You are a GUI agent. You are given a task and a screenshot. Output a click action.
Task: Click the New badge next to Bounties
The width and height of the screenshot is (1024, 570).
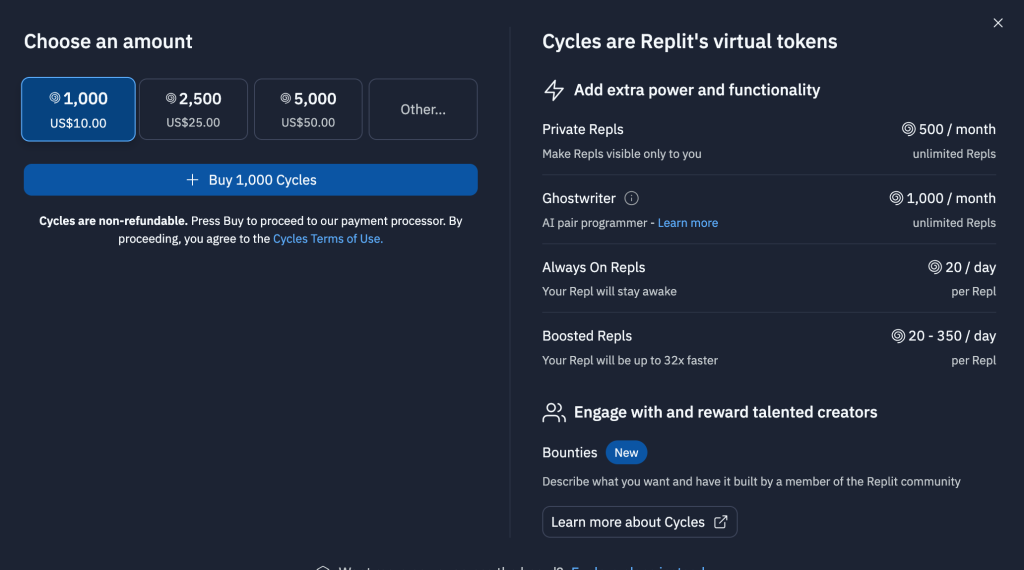626,452
